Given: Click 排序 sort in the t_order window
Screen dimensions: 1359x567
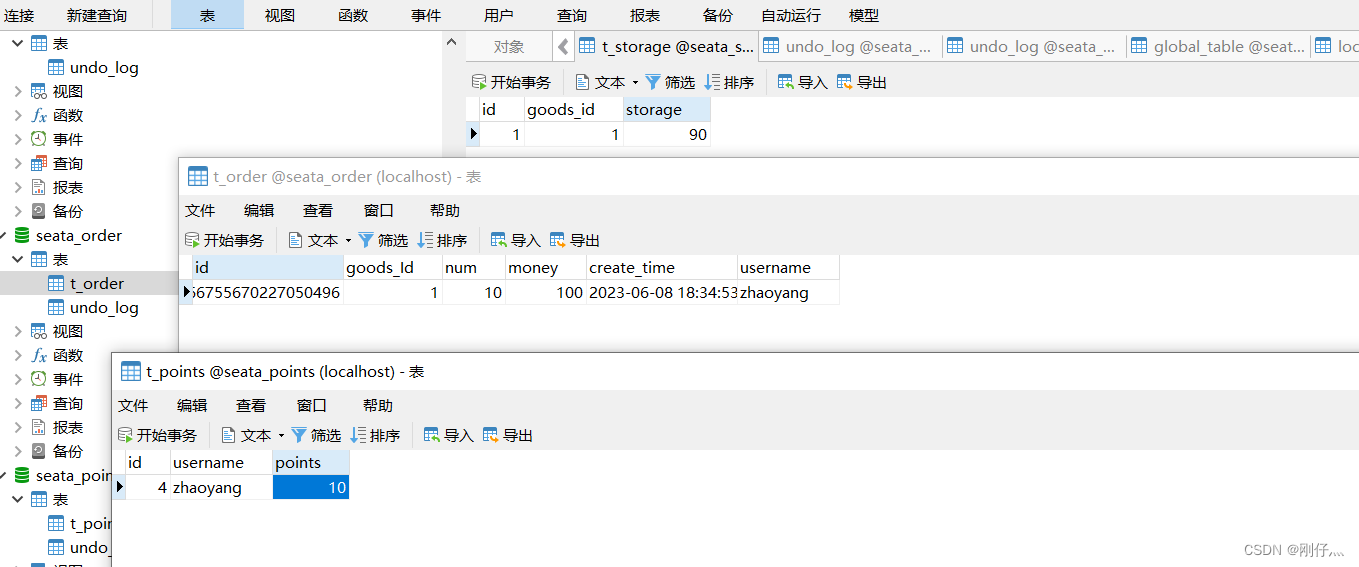Looking at the screenshot, I should [441, 240].
